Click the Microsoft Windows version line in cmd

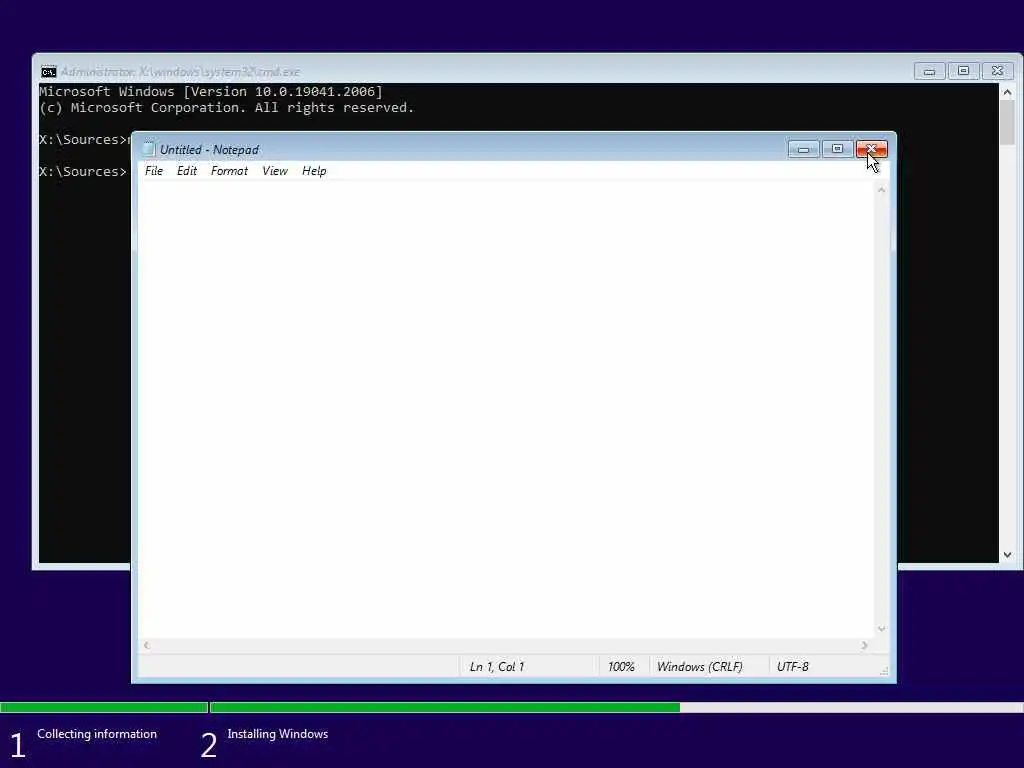pos(211,91)
